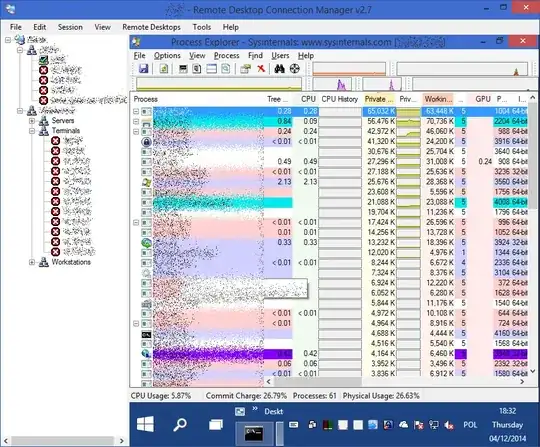This screenshot has height=447, width=540.
Task: Click the network computer tray icon
Action: pos(434,425)
